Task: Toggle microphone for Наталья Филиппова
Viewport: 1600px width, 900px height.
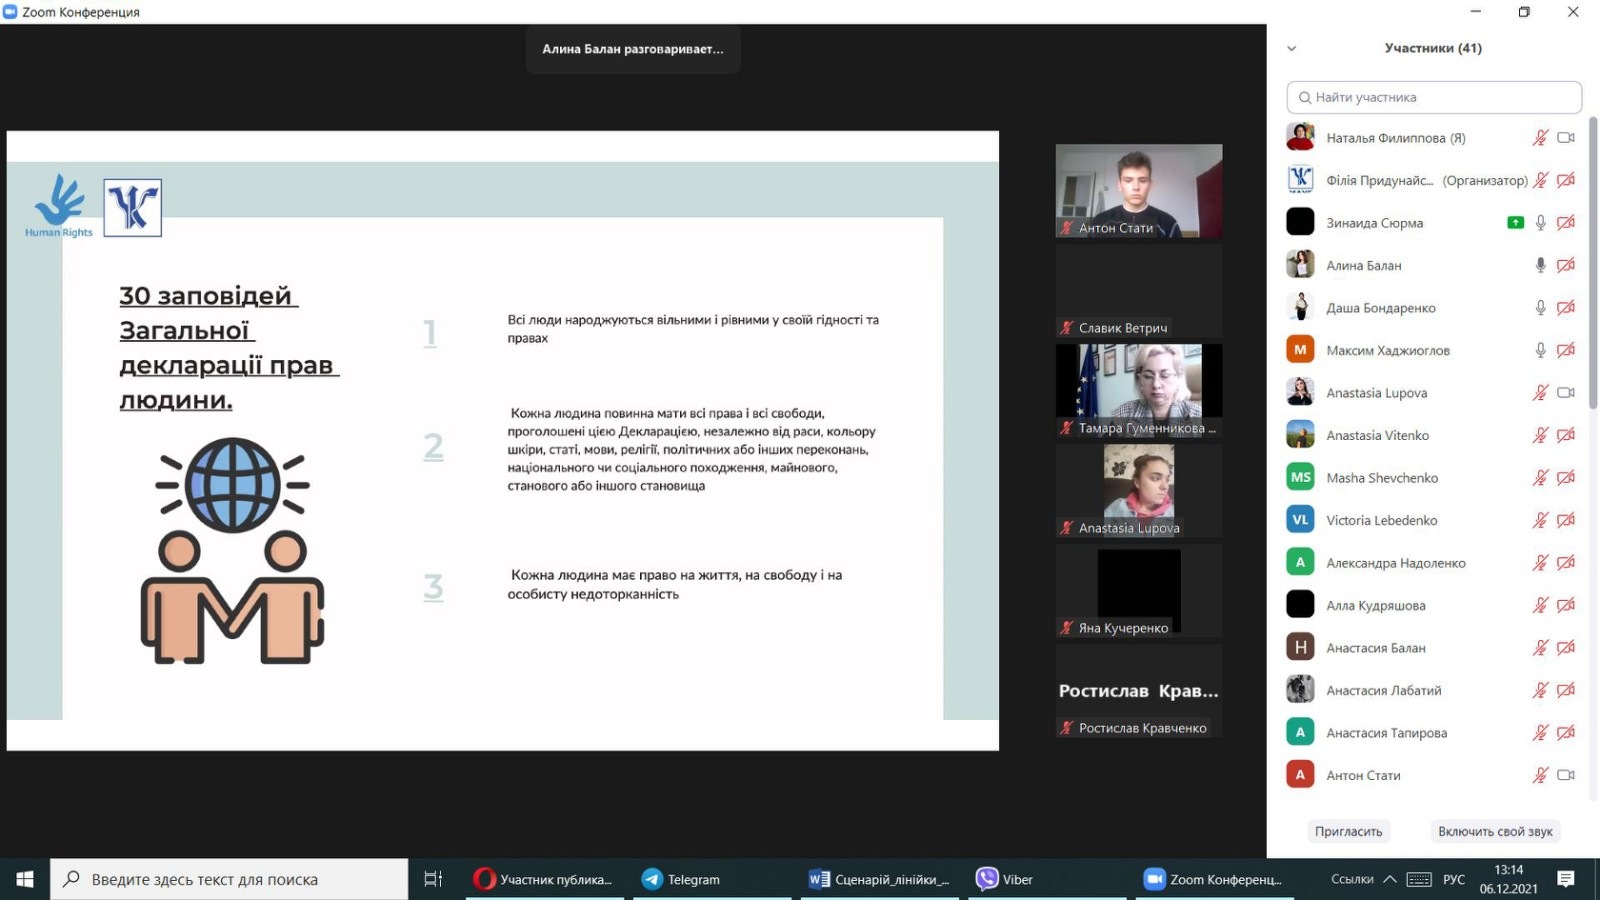Action: pos(1541,138)
